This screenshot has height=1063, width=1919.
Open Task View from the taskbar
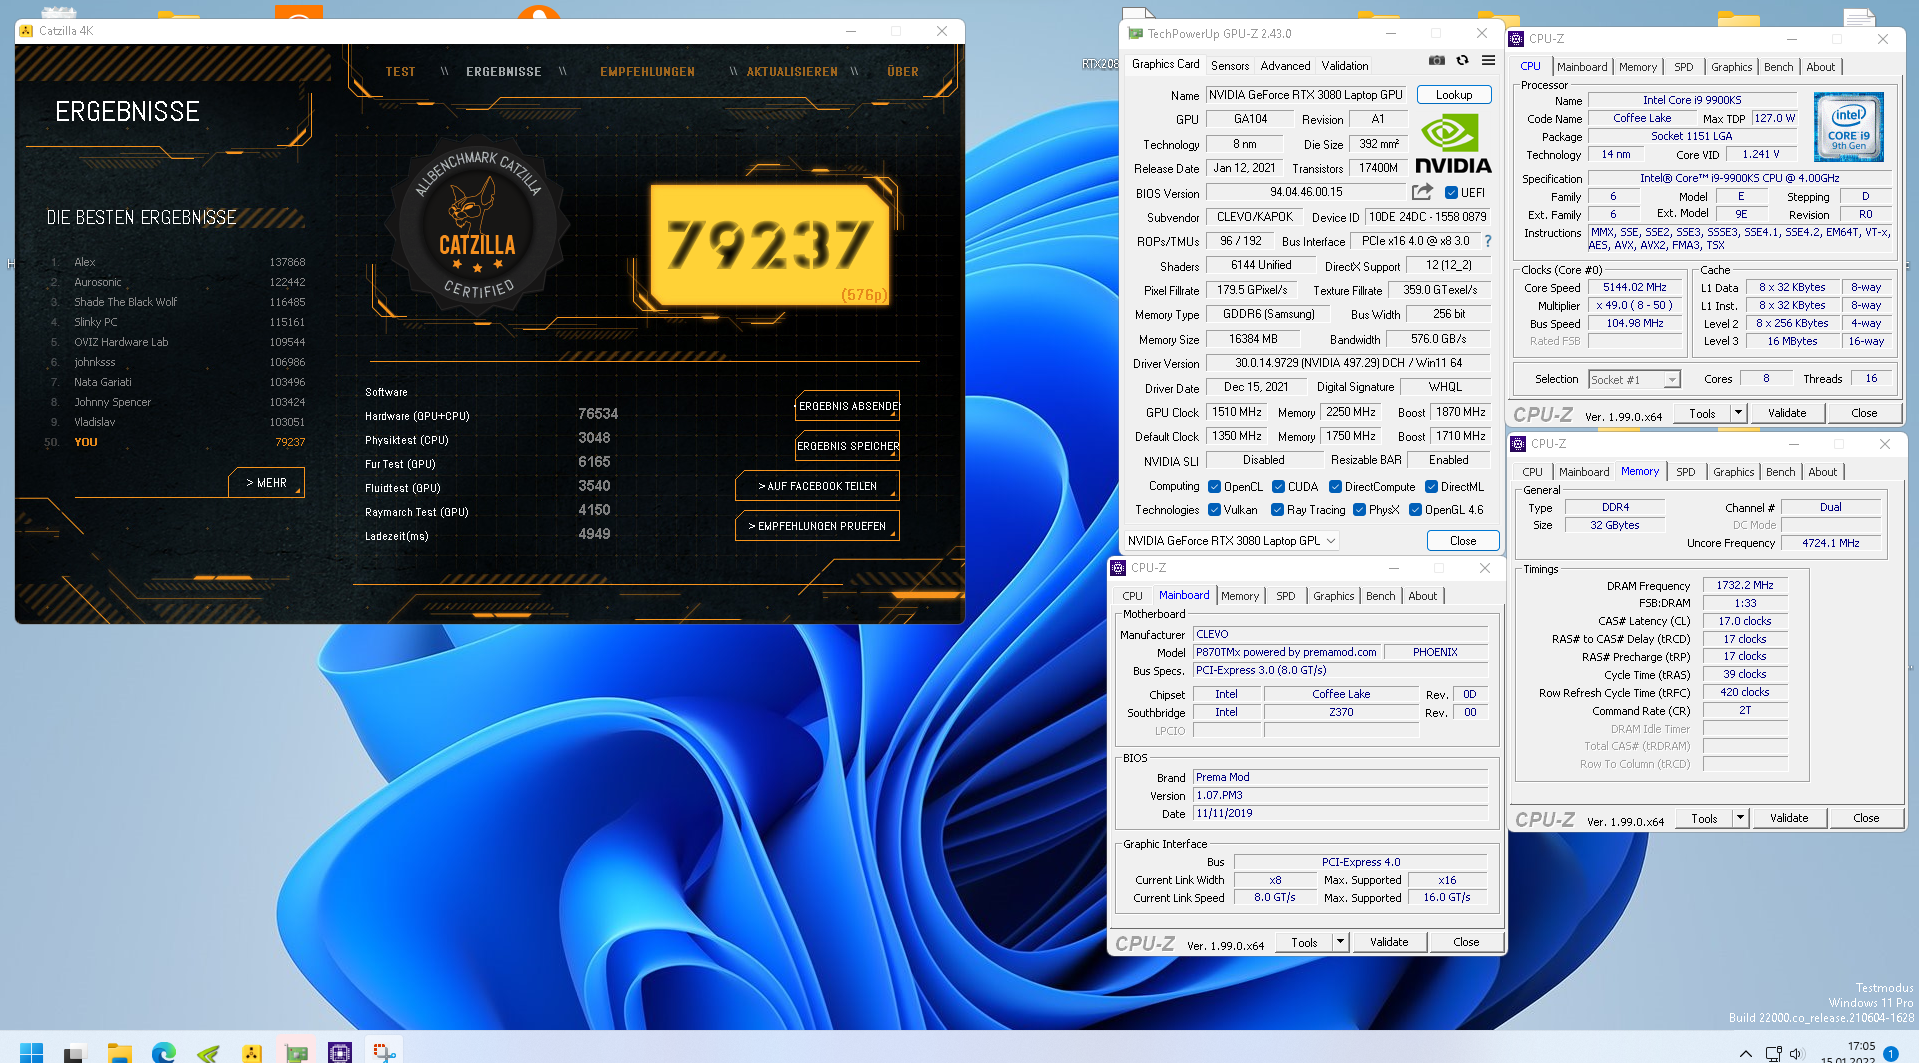tap(74, 1052)
